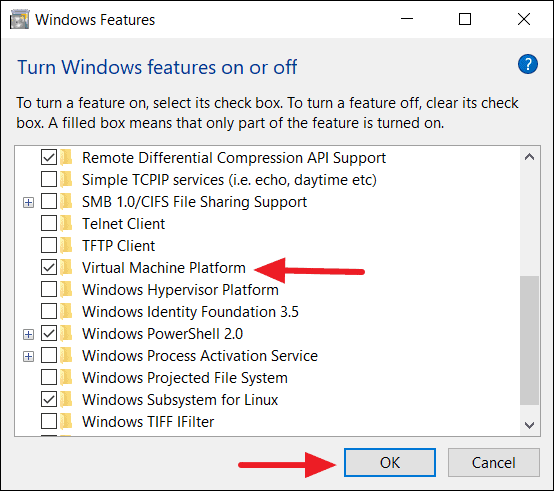
Task: Click the Cancel button
Action: tap(494, 462)
